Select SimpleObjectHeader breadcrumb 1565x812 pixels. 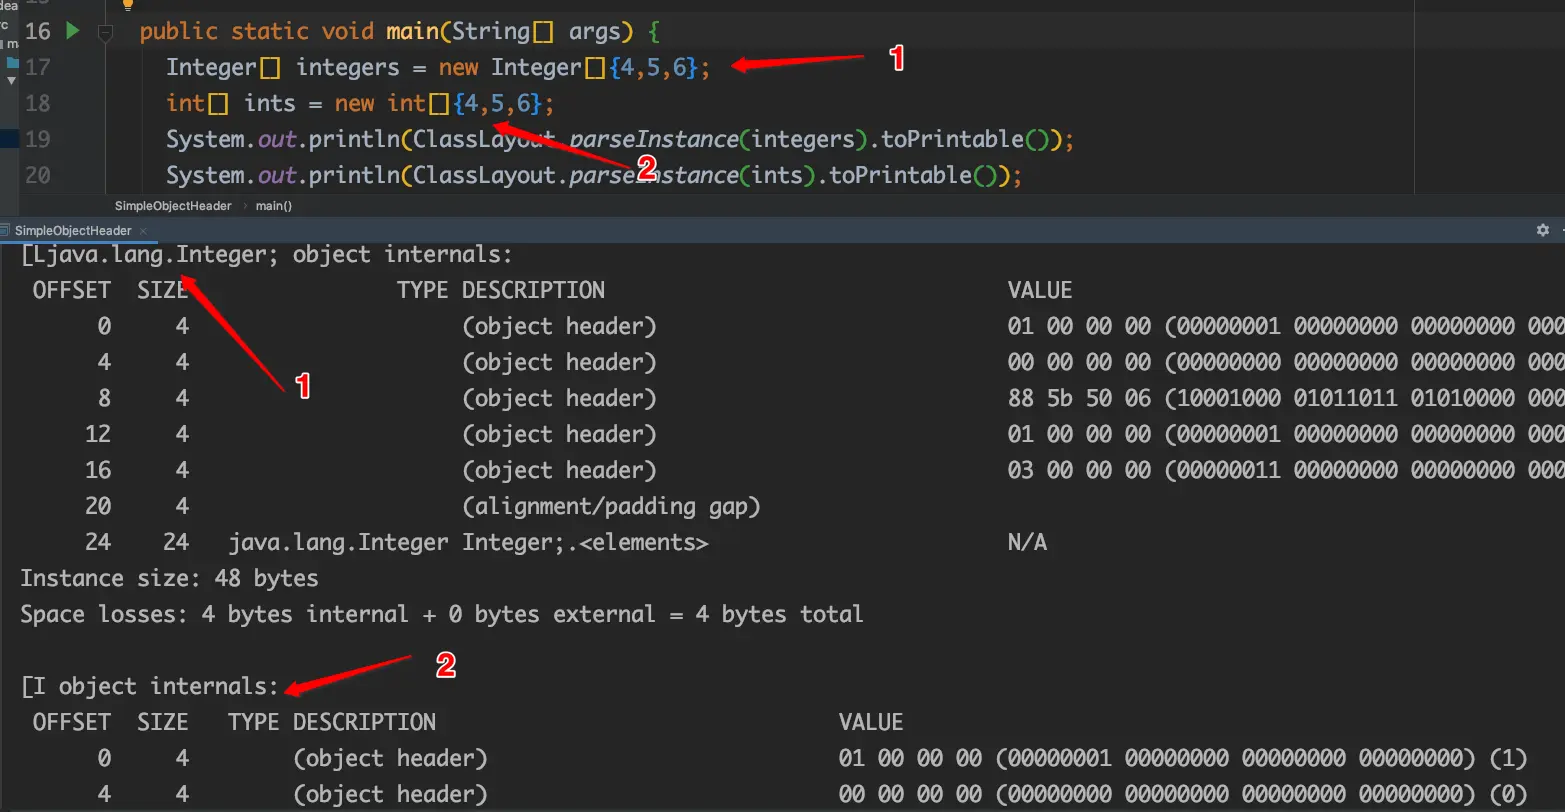pyautogui.click(x=173, y=206)
